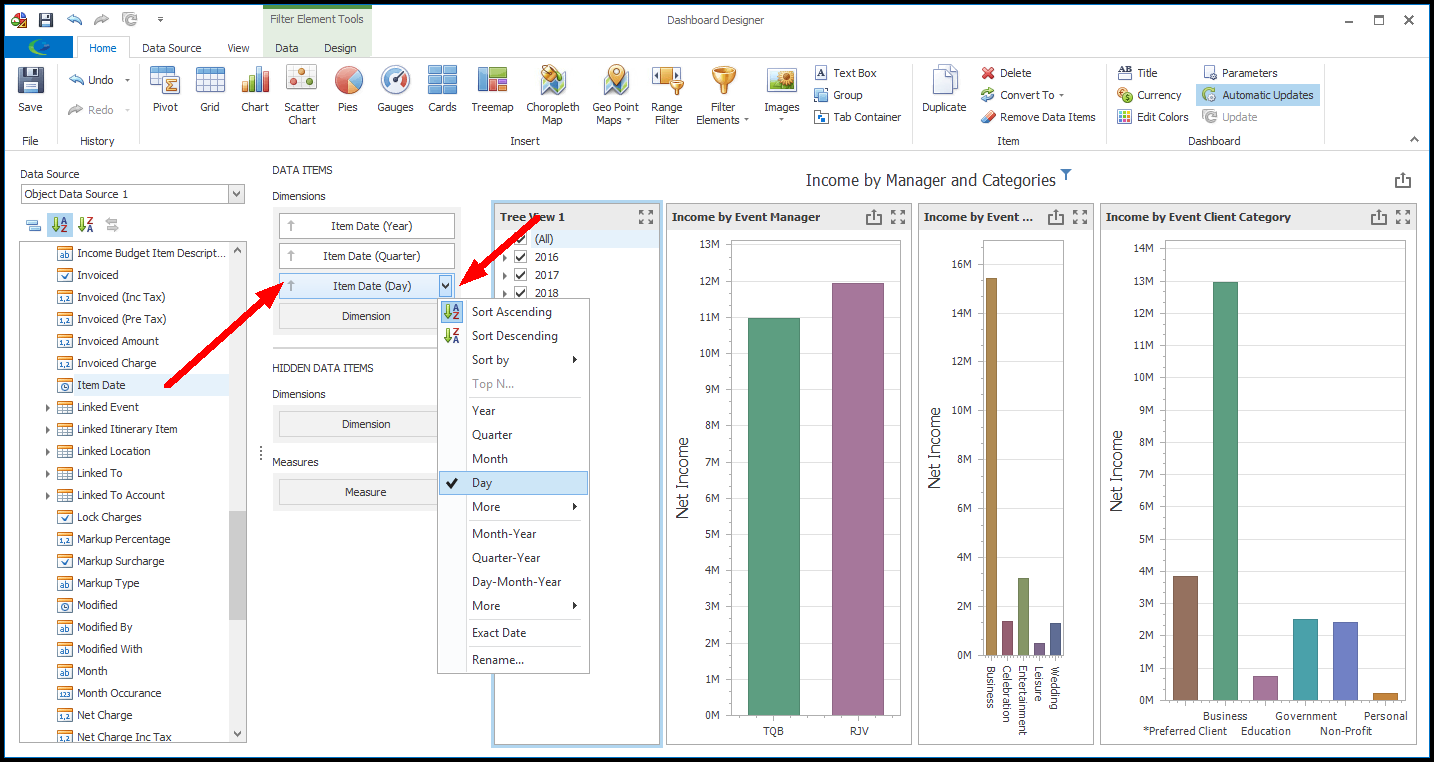Export the whole dashboard via title icon
The height and width of the screenshot is (762, 1434).
point(1403,181)
